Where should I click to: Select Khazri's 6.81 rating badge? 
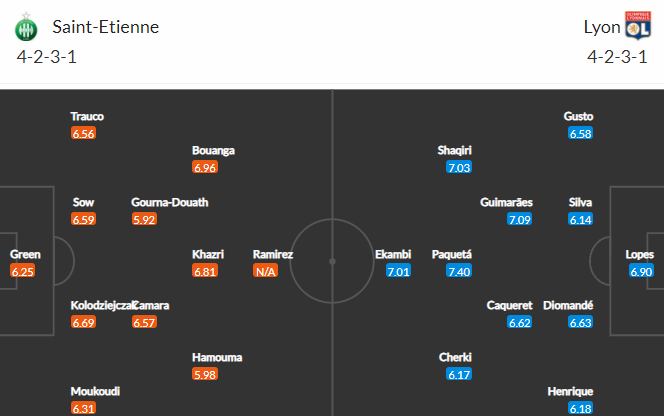205,271
